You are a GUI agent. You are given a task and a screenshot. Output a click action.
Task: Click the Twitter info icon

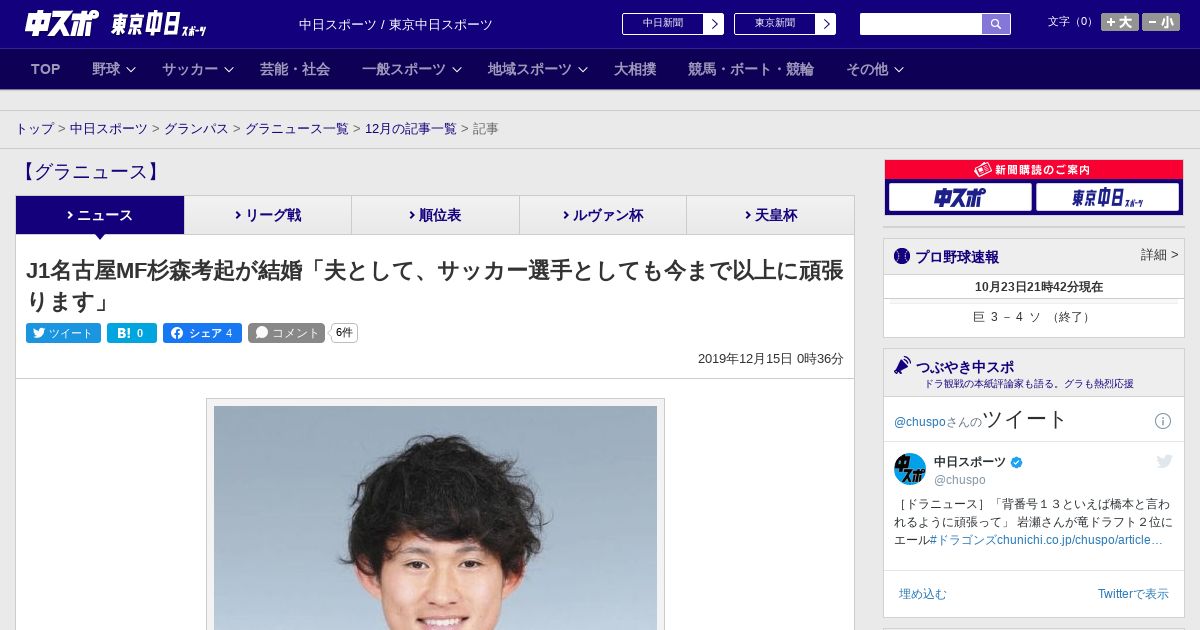pos(1163,421)
